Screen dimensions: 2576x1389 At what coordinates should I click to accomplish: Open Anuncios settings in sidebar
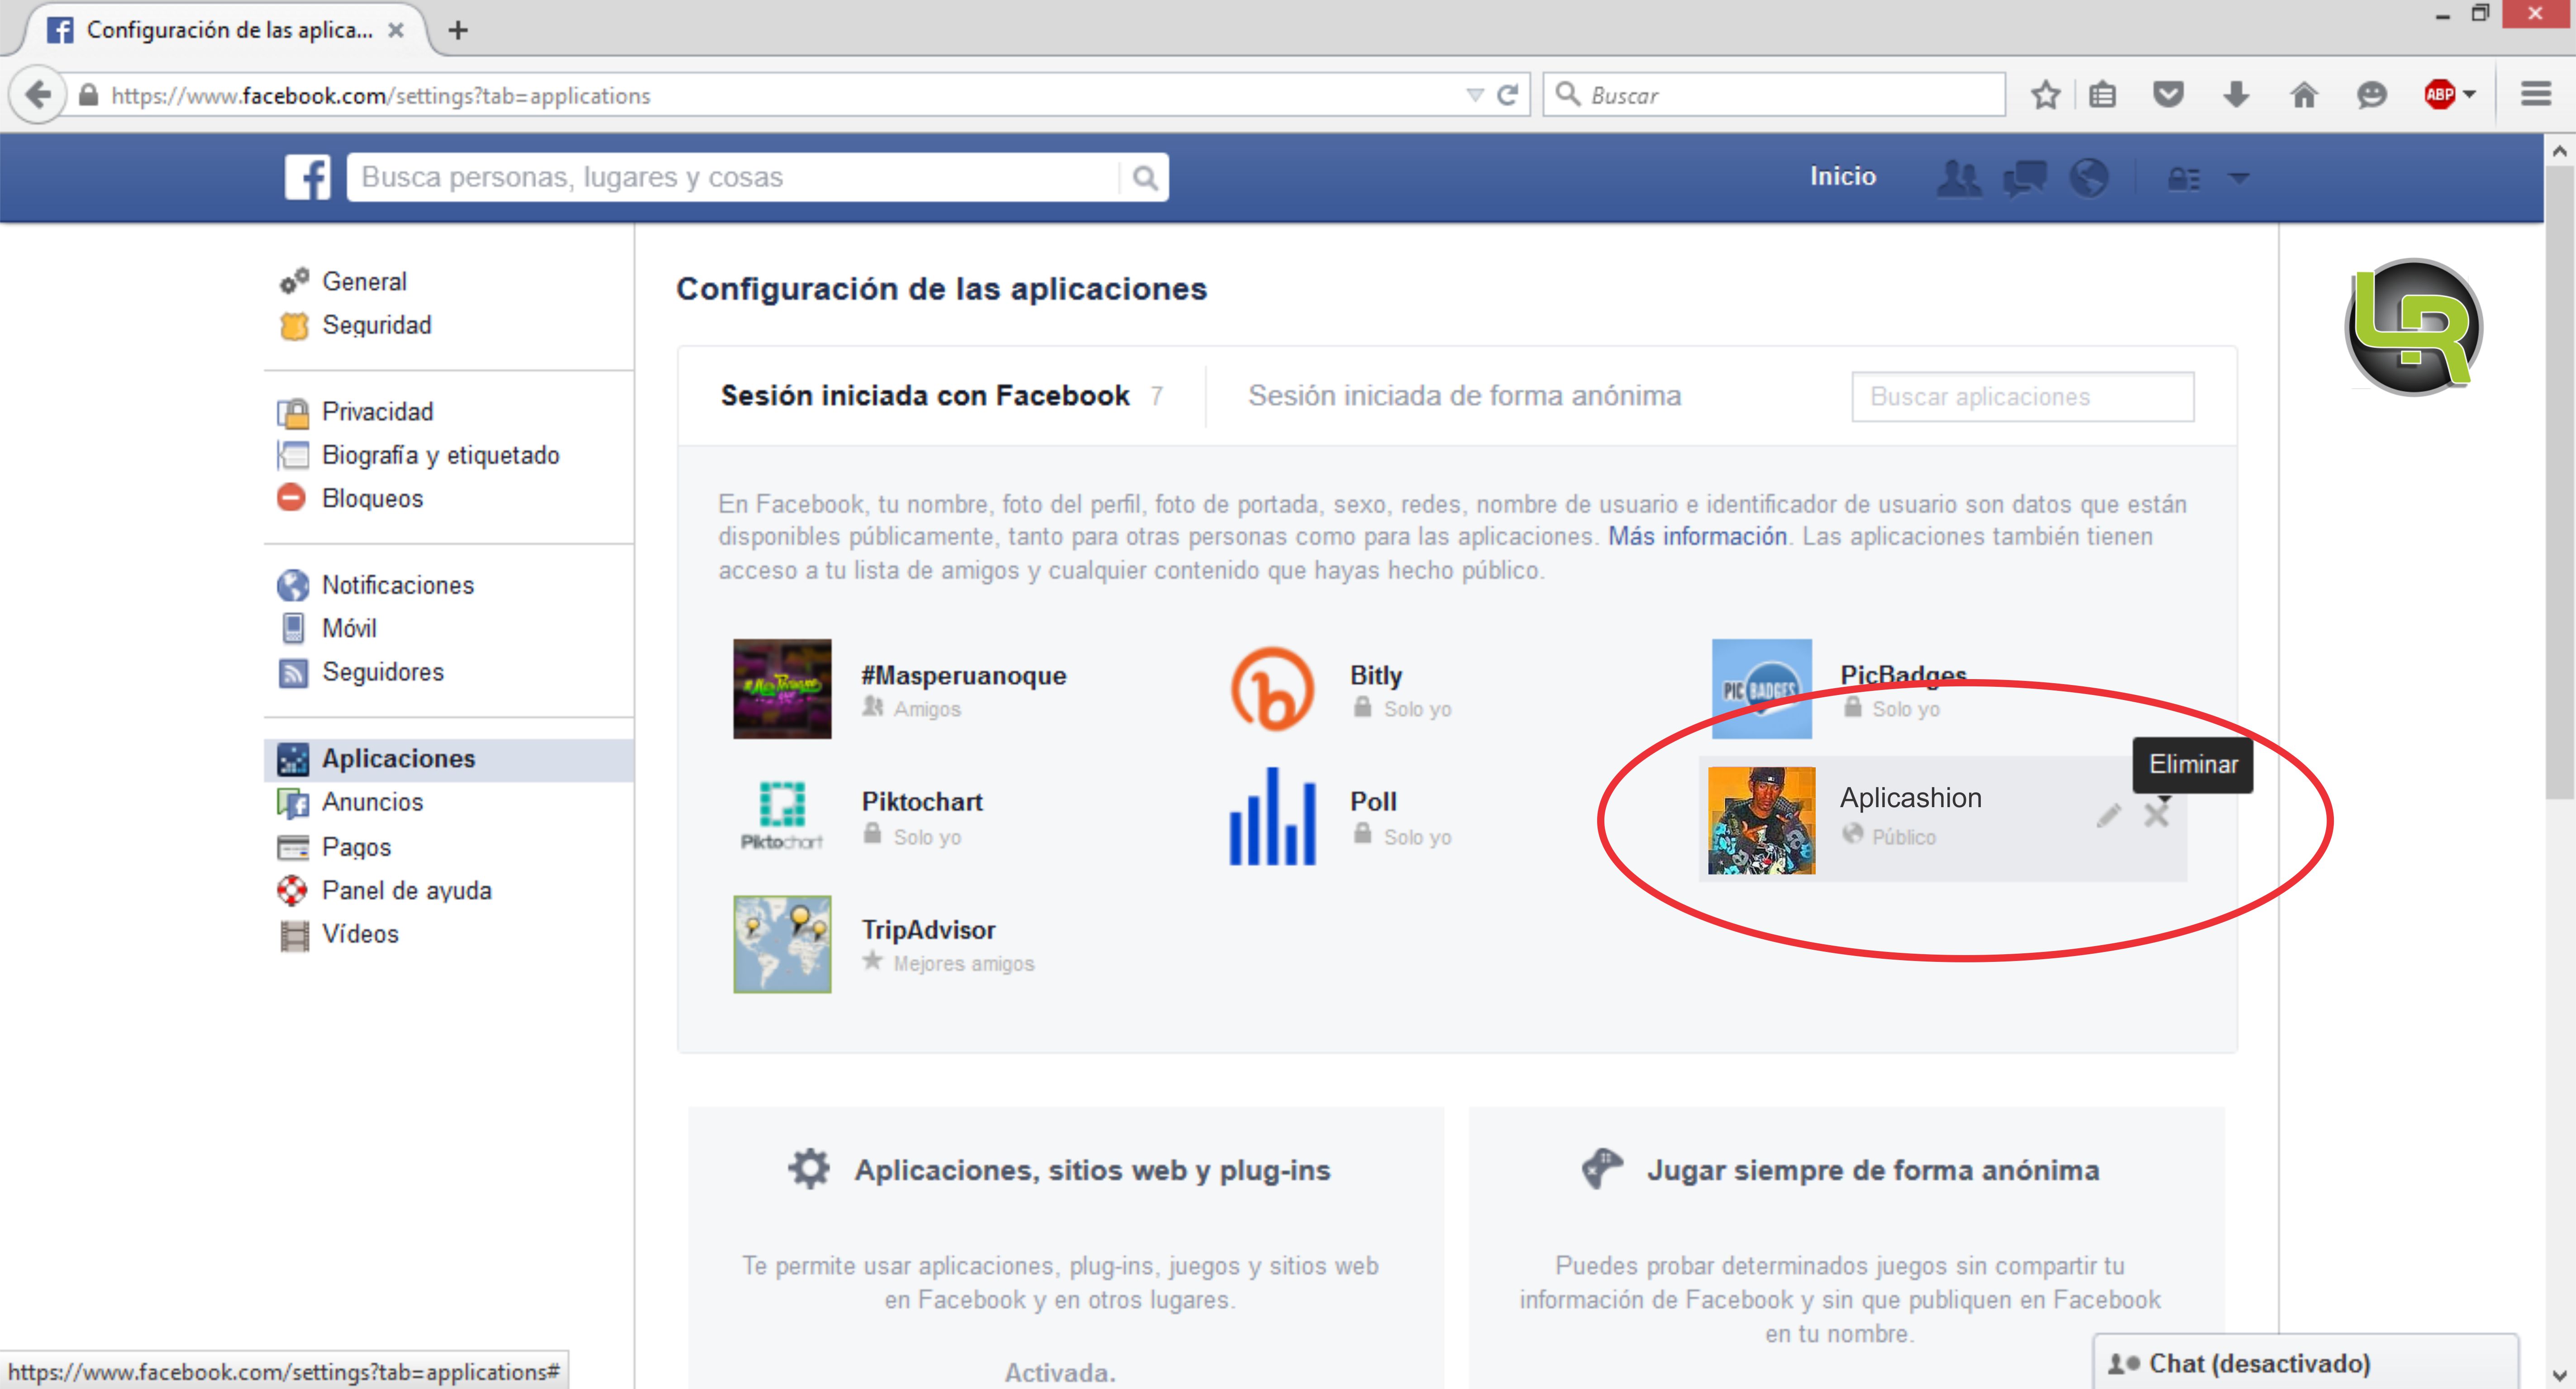point(372,802)
